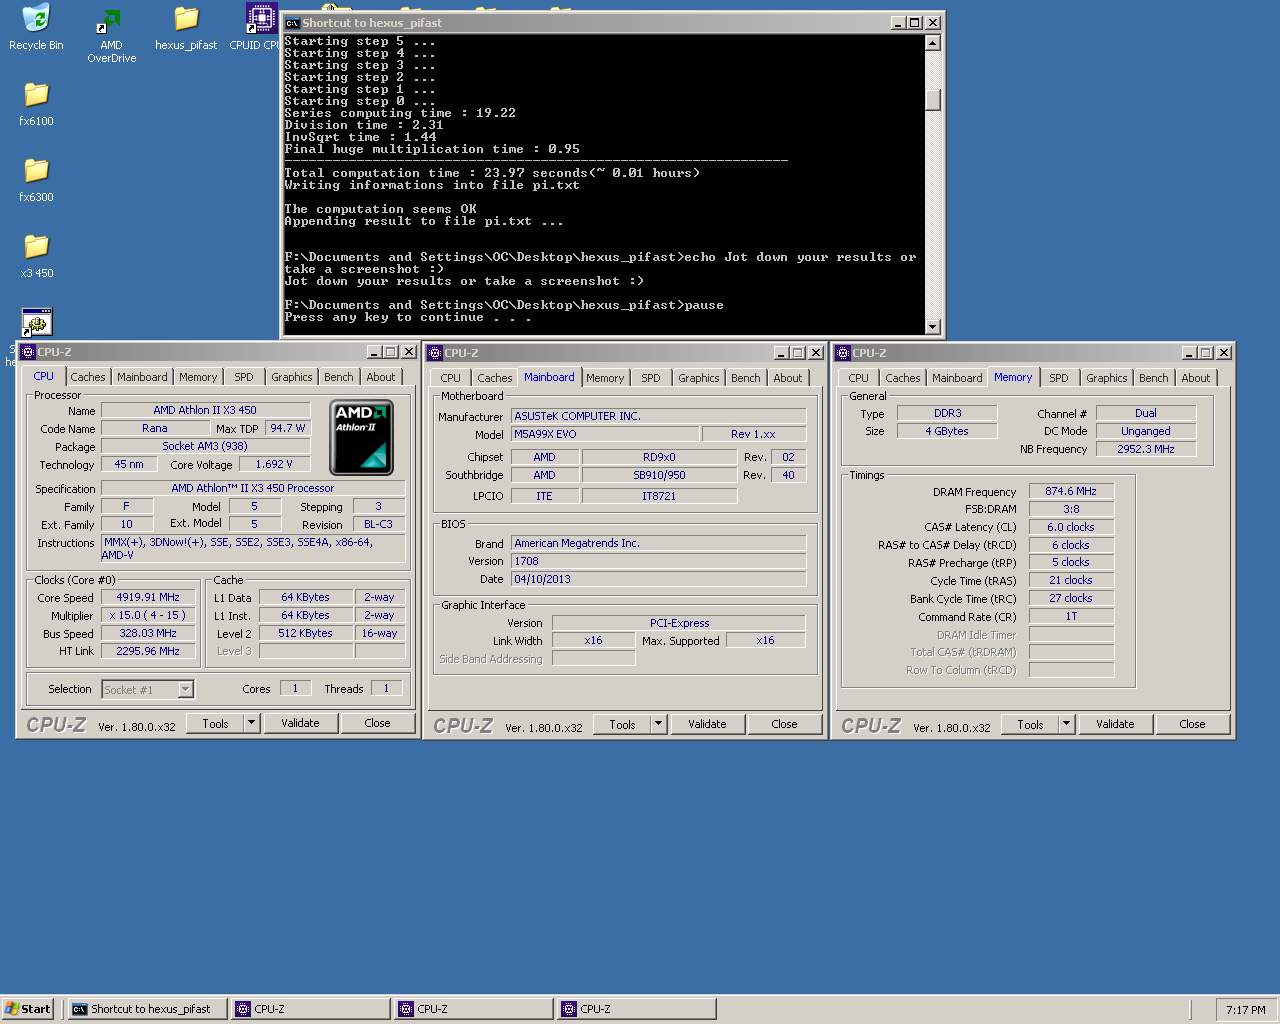This screenshot has width=1280, height=1024.
Task: Open Mainboard tab in the left CPU-Z window
Action: click(142, 377)
